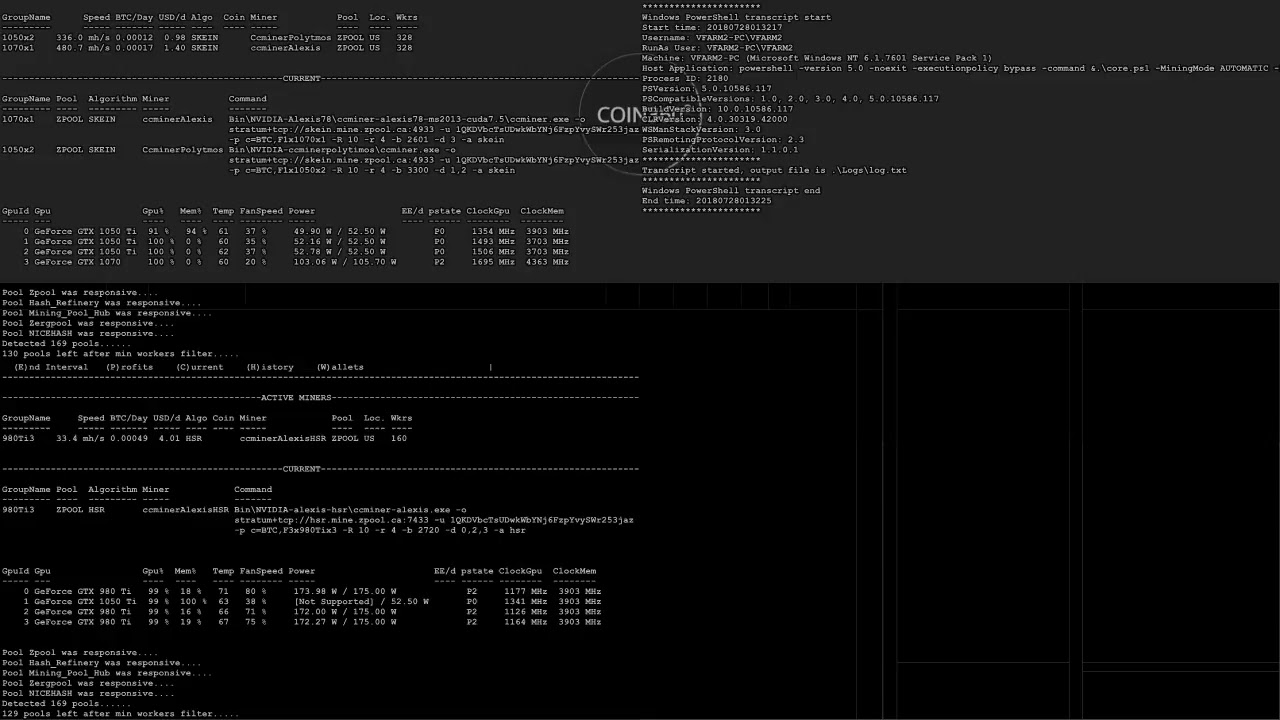Click 'WSManStackVersion: 3.0' line
The image size is (1280, 720).
[x=701, y=129]
